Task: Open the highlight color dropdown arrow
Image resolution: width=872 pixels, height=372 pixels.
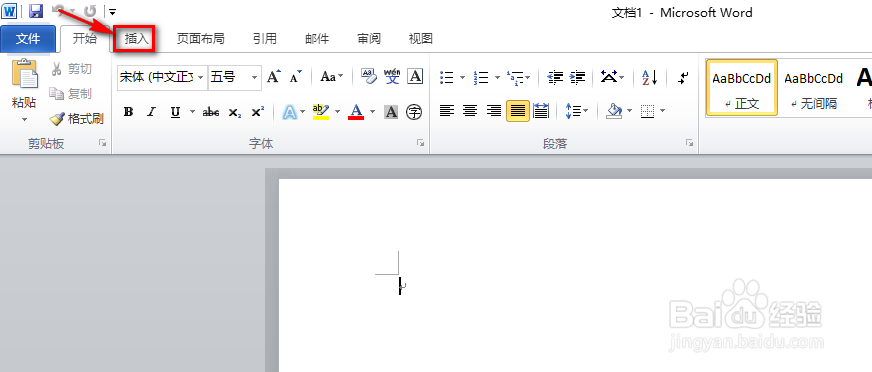Action: click(337, 112)
